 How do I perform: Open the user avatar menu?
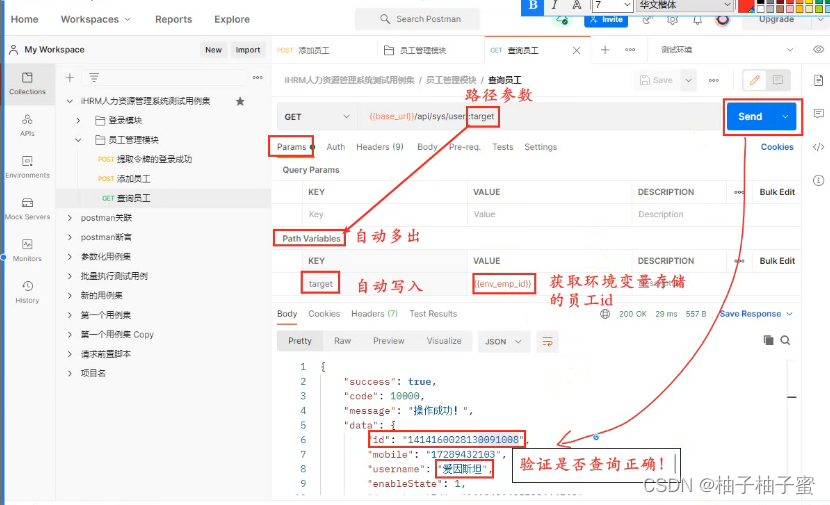723,20
